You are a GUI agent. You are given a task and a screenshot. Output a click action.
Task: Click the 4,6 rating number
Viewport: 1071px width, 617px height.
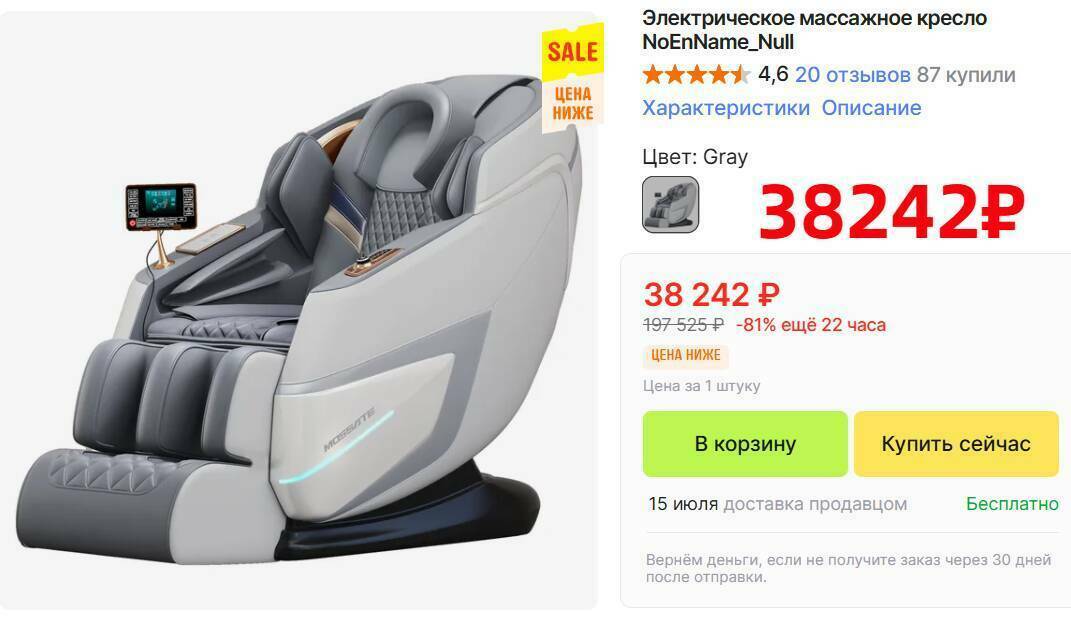773,74
